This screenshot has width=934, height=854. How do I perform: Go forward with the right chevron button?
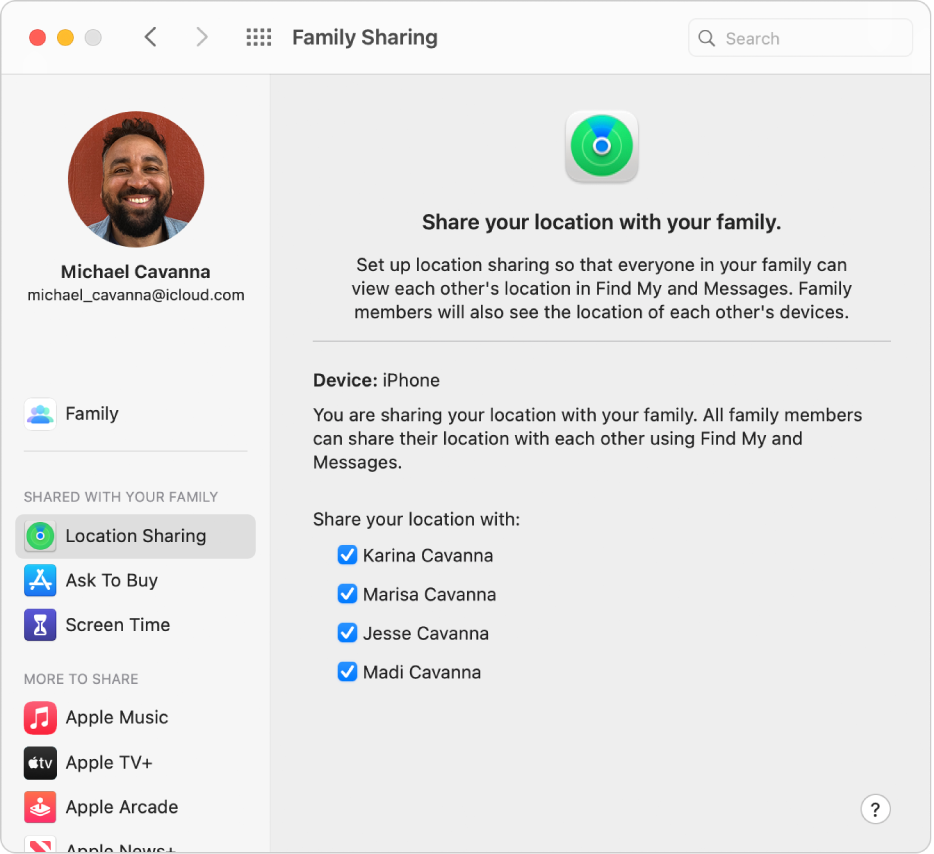click(x=202, y=37)
